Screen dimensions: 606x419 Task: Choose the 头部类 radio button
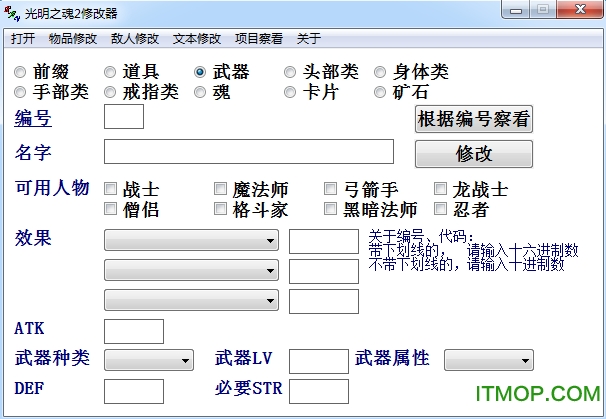[x=290, y=73]
